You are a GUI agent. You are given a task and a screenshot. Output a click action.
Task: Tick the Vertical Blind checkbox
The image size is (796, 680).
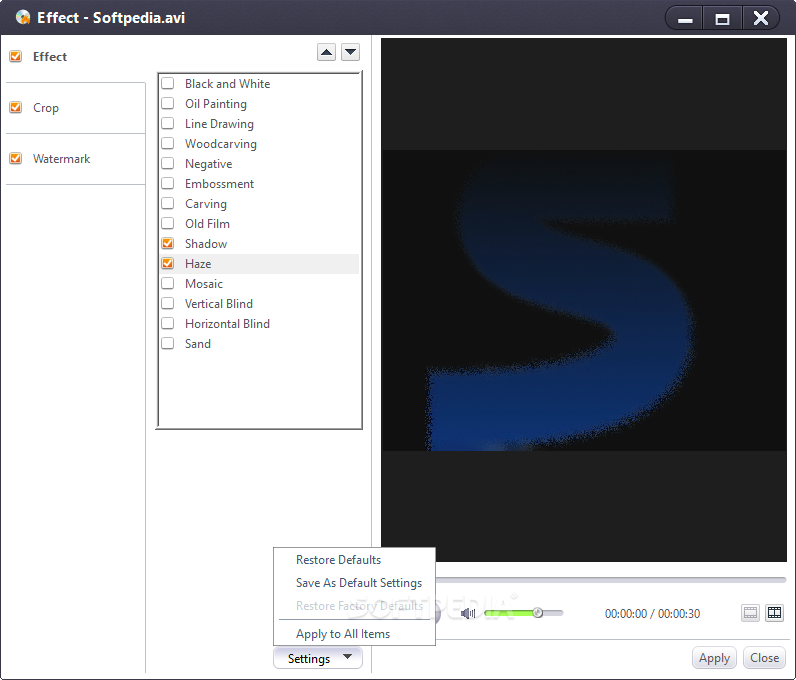tap(168, 304)
